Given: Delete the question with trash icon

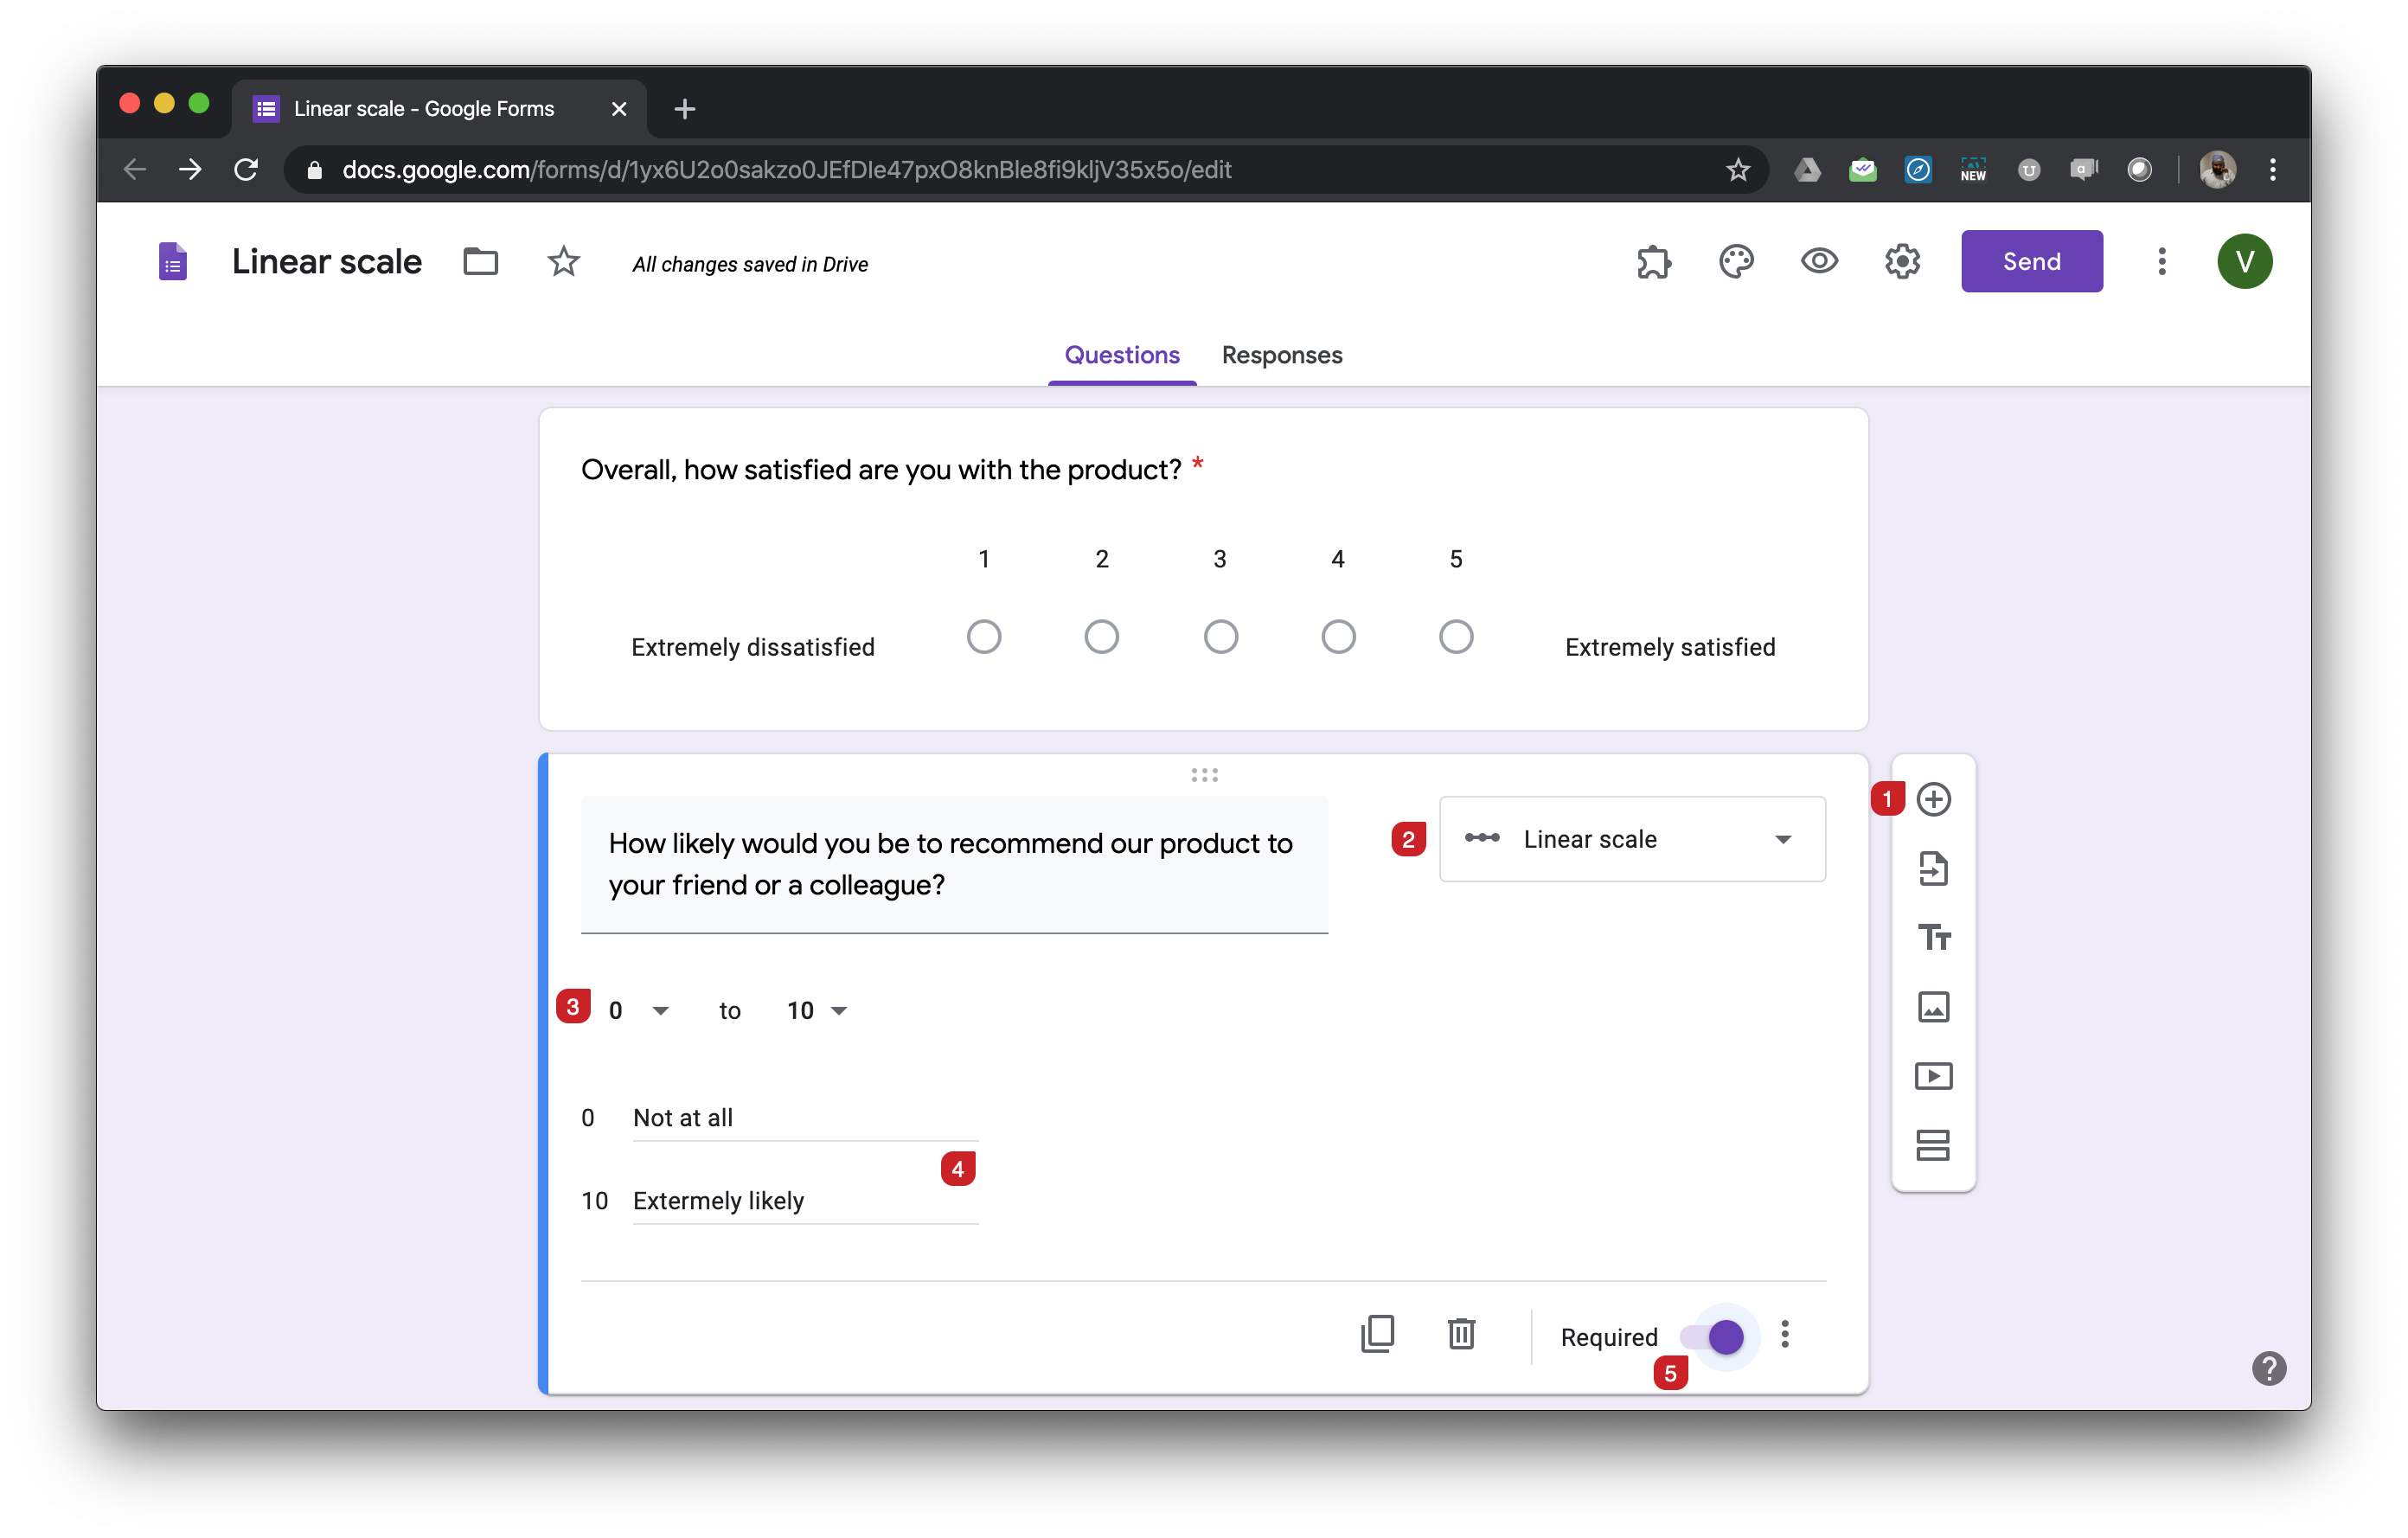Looking at the screenshot, I should click(1461, 1333).
